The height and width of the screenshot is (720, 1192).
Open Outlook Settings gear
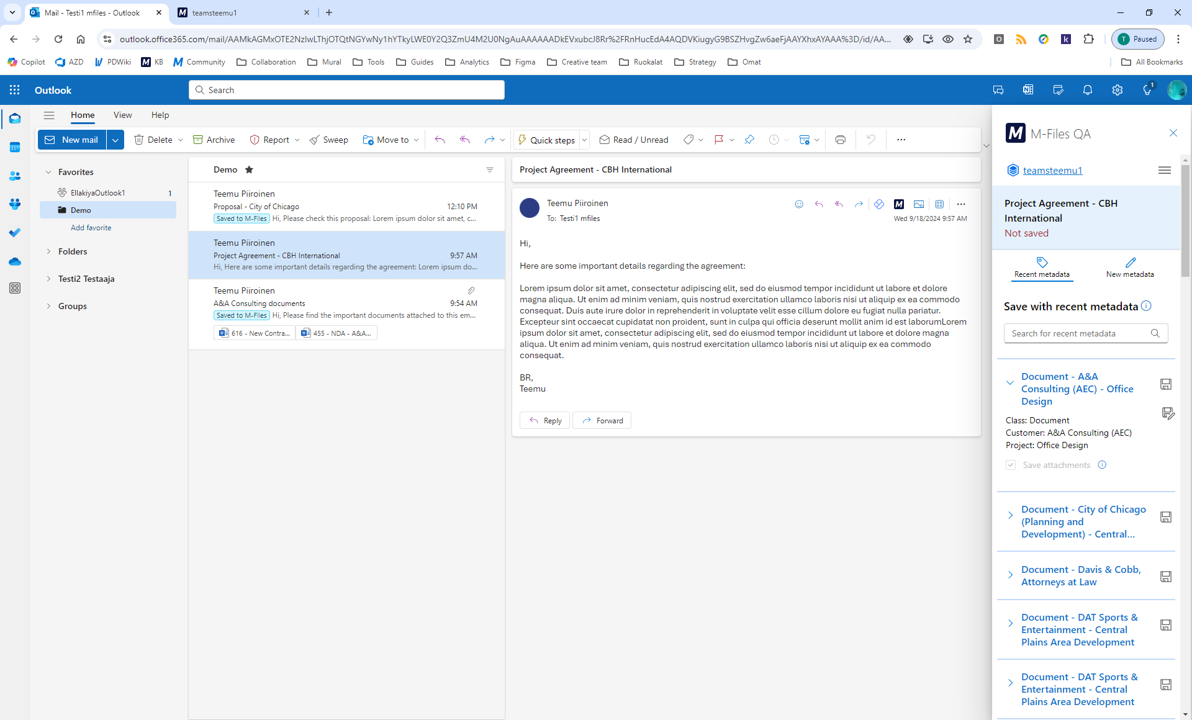[1117, 90]
